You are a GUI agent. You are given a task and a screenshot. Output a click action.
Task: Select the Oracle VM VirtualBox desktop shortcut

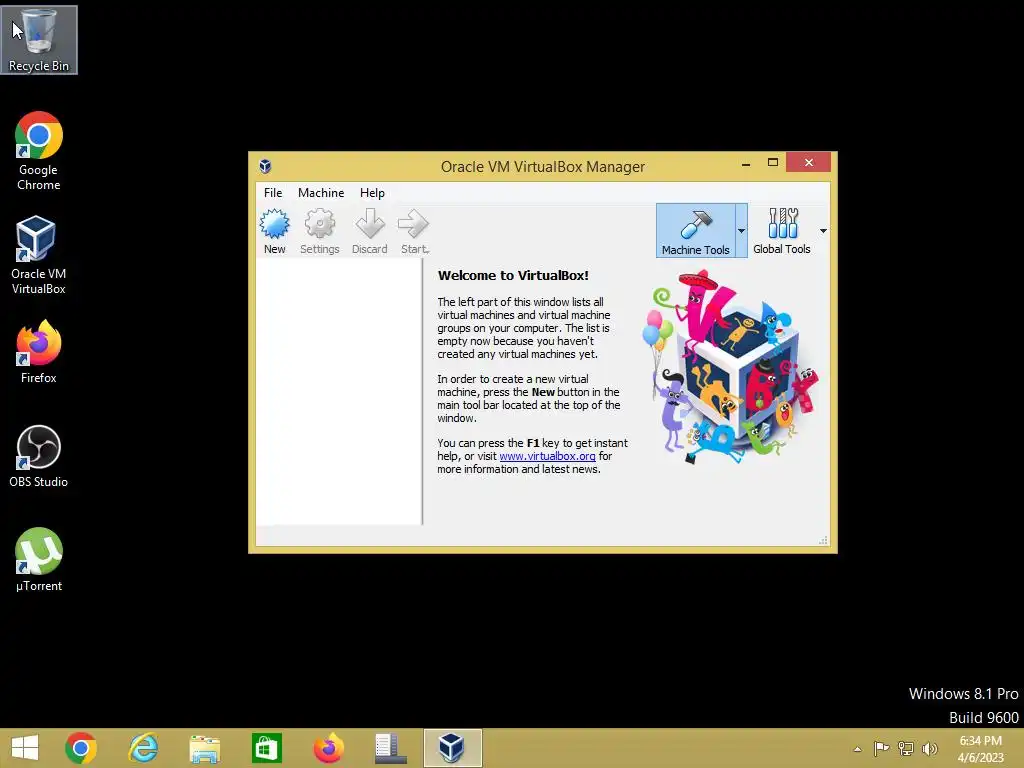click(x=39, y=255)
